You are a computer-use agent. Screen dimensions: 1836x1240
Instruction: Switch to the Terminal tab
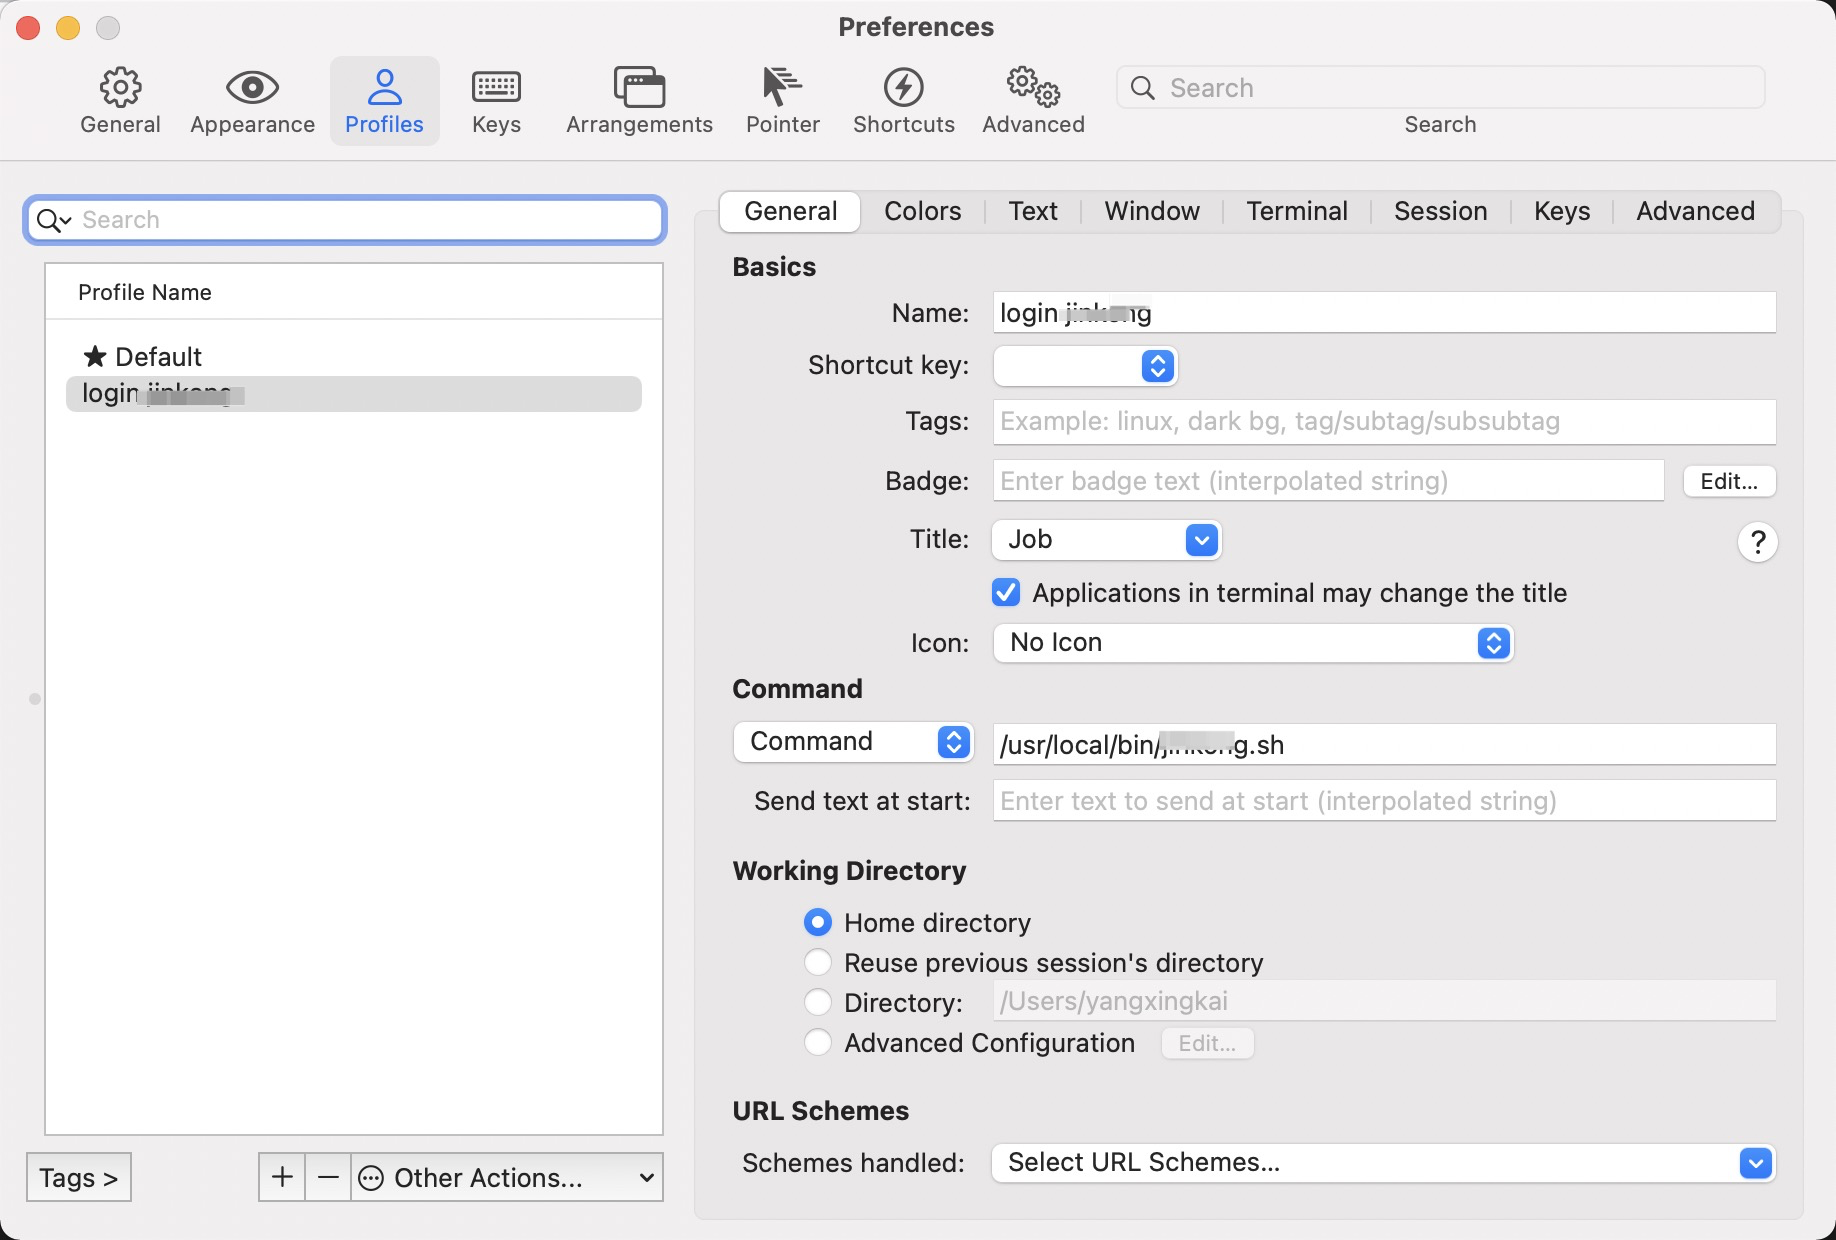[x=1296, y=211]
